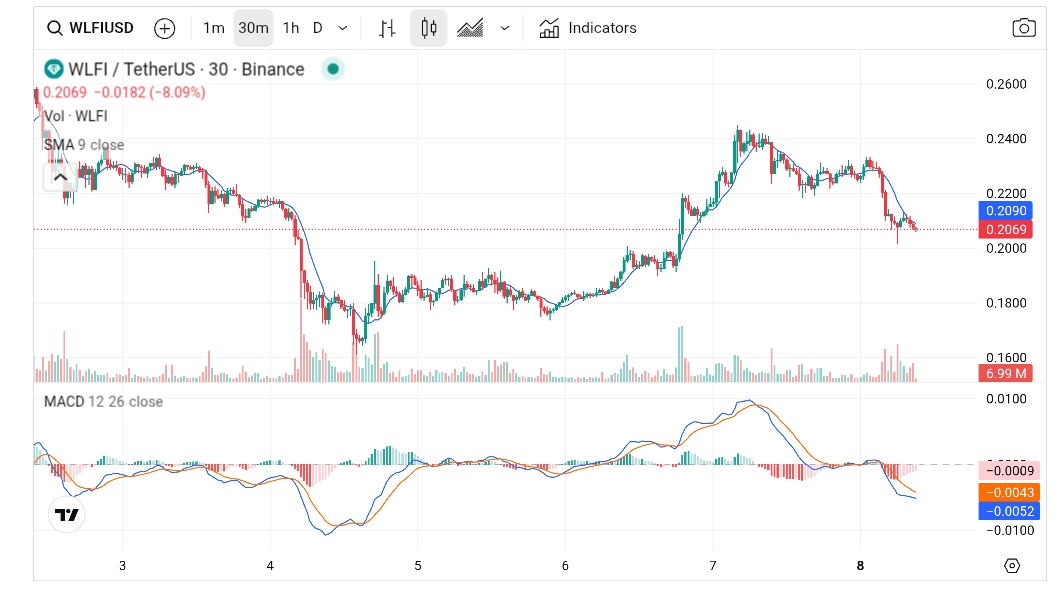Switch chart to 1h interval

pyautogui.click(x=290, y=28)
